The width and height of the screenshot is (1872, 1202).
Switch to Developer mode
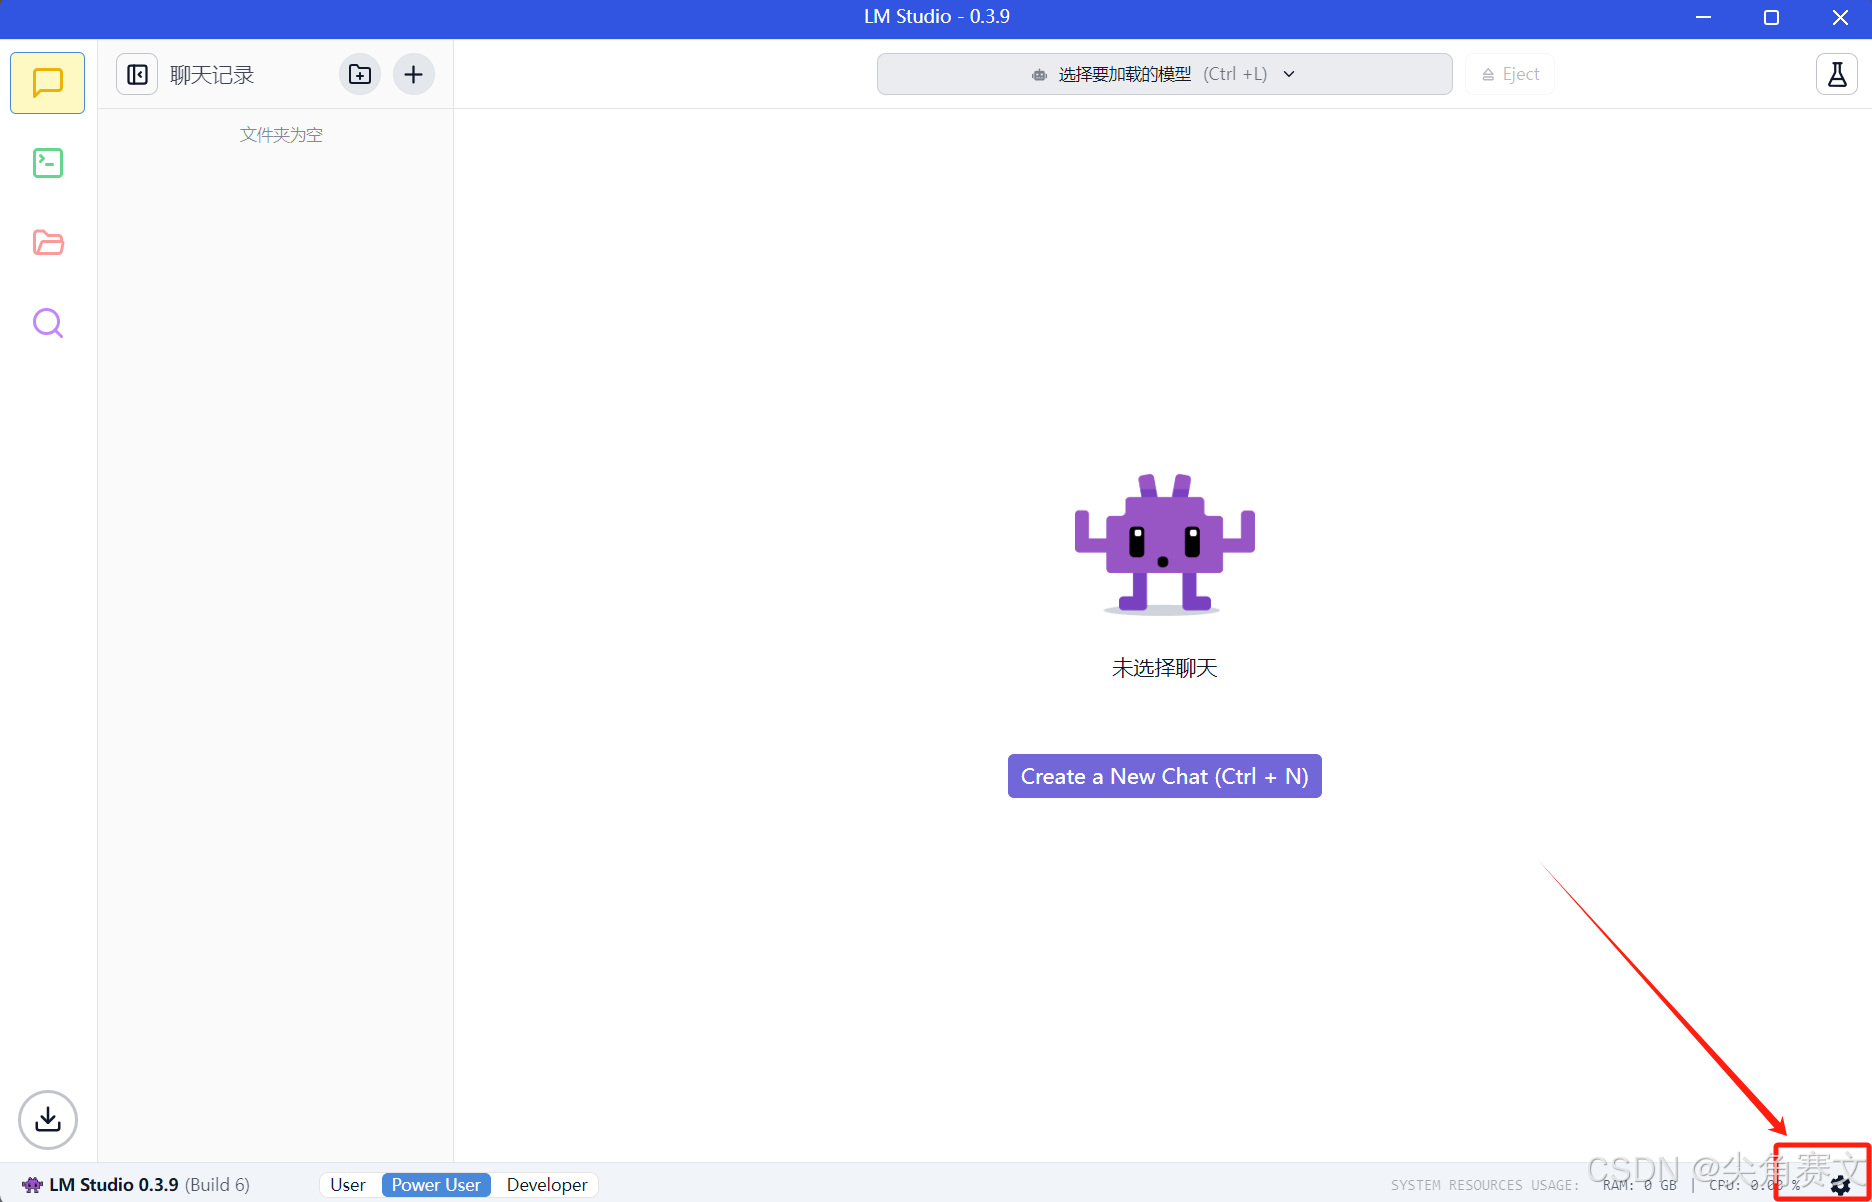(x=547, y=1185)
